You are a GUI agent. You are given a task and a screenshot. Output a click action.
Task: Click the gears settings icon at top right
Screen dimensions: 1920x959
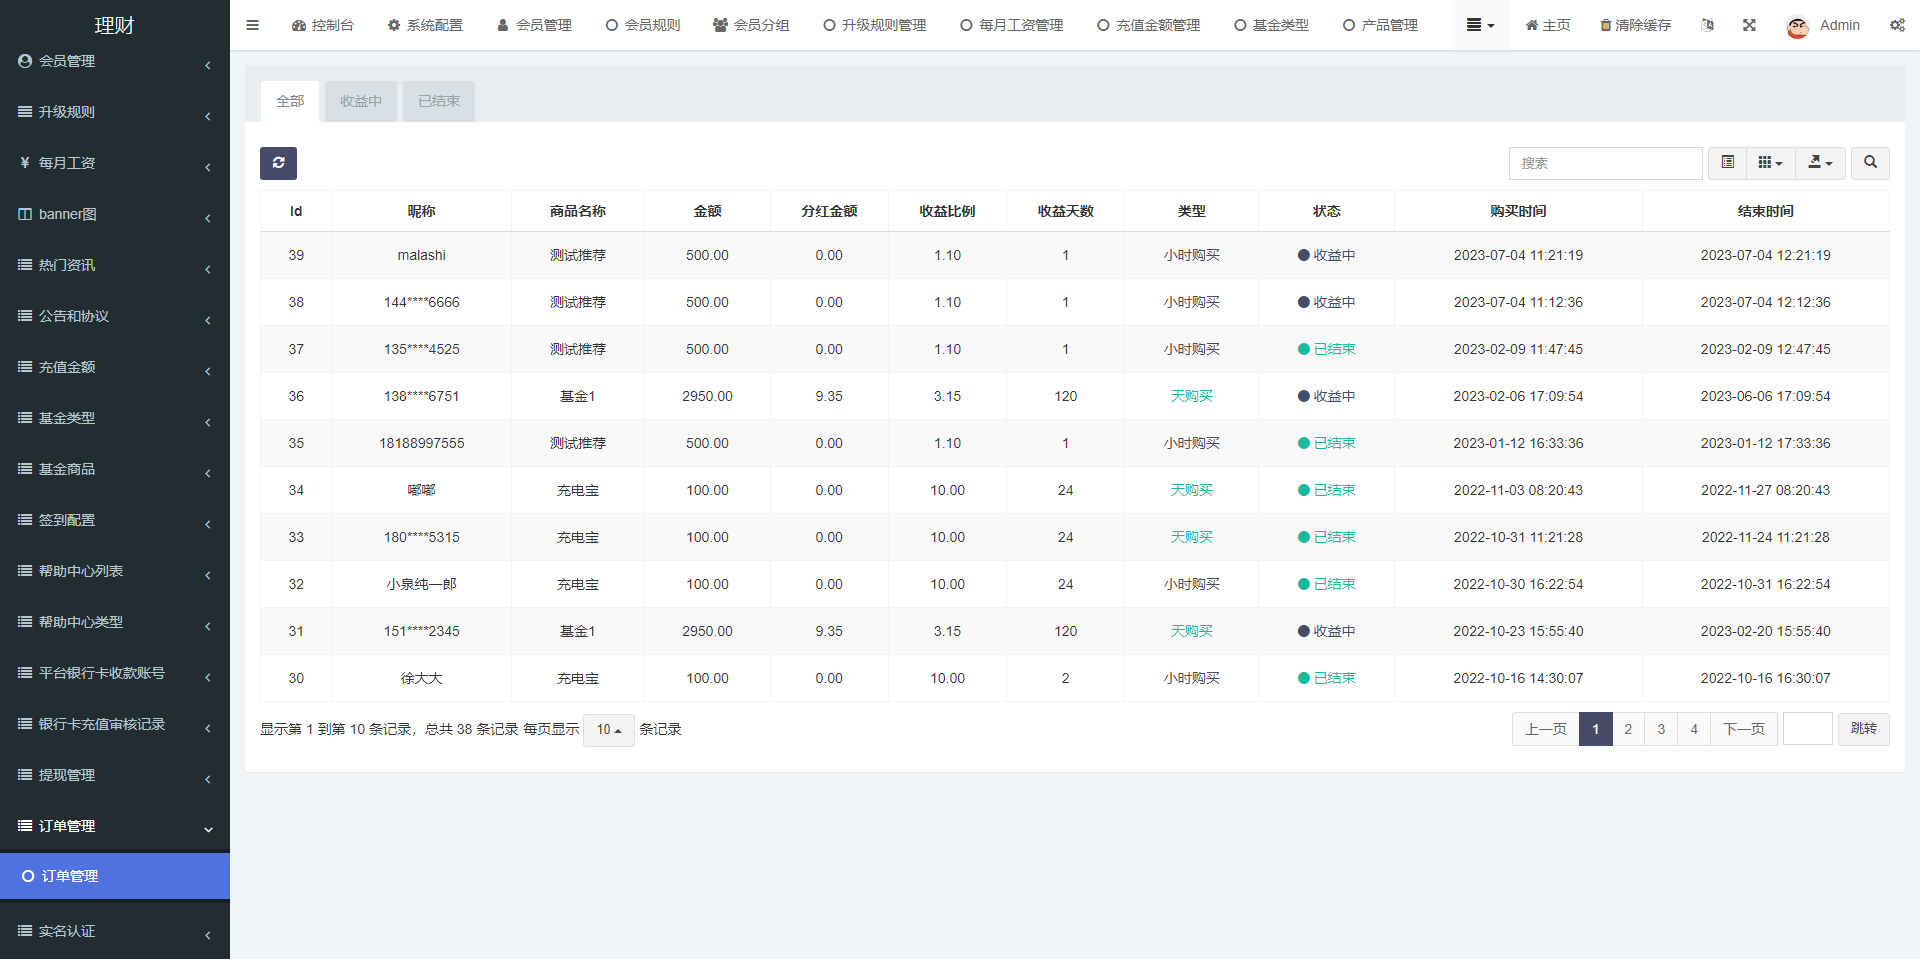tap(1897, 25)
